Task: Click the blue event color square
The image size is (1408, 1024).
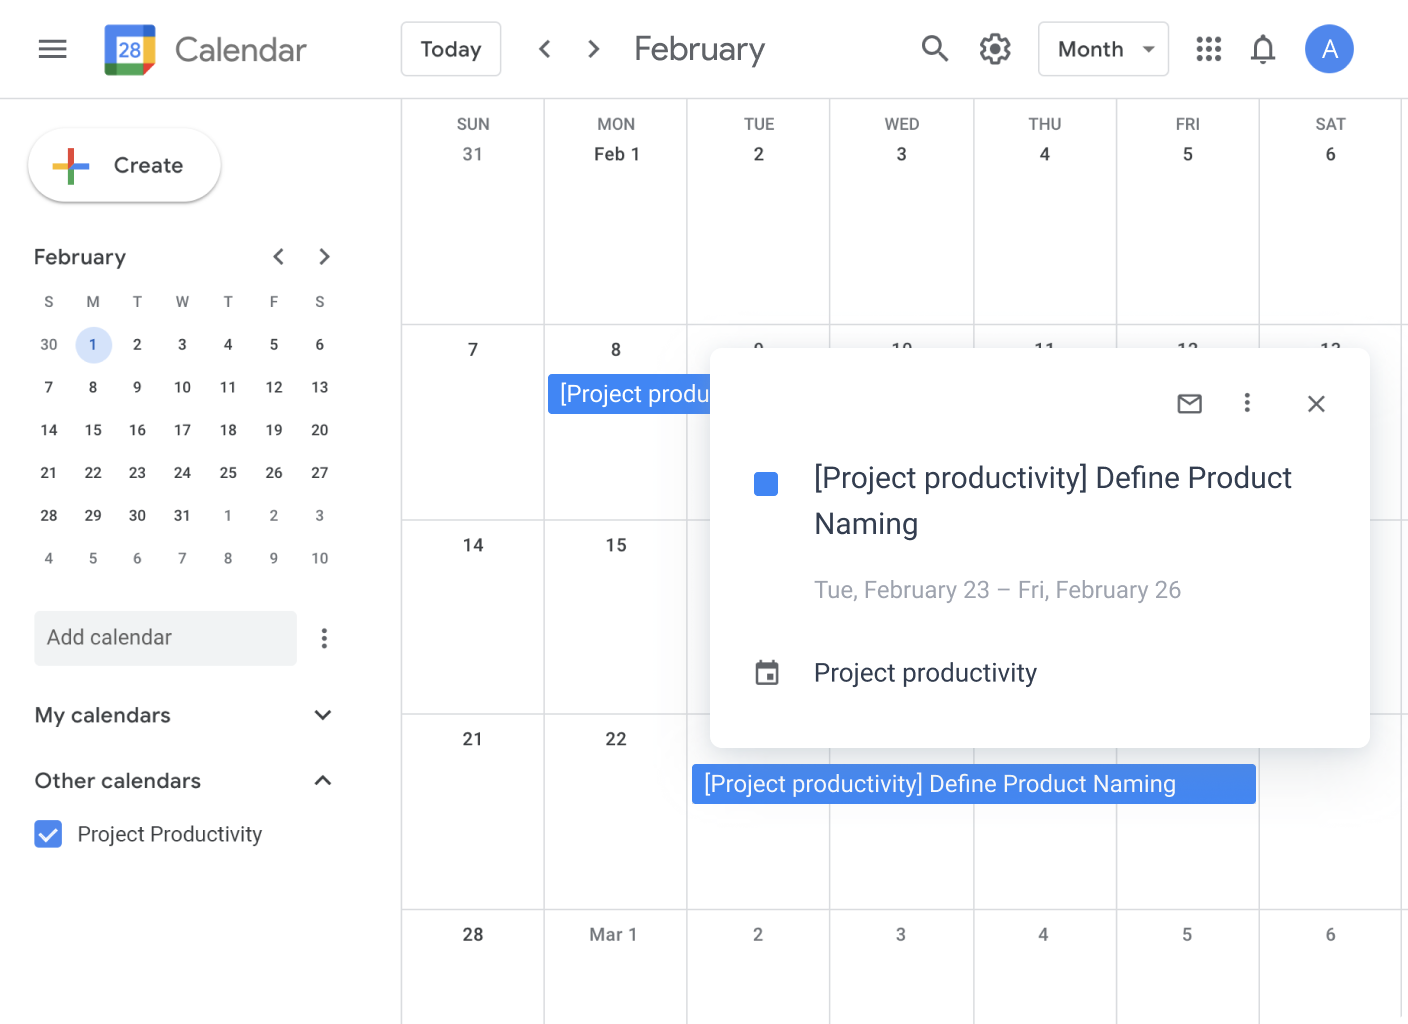Action: click(766, 484)
